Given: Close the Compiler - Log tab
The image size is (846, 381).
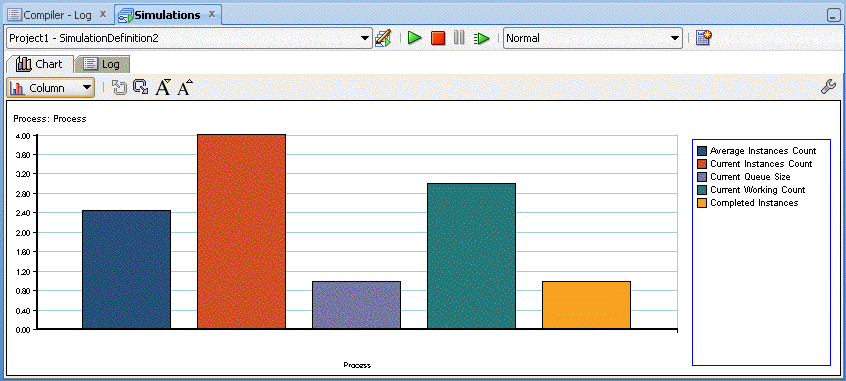Looking at the screenshot, I should pos(103,14).
